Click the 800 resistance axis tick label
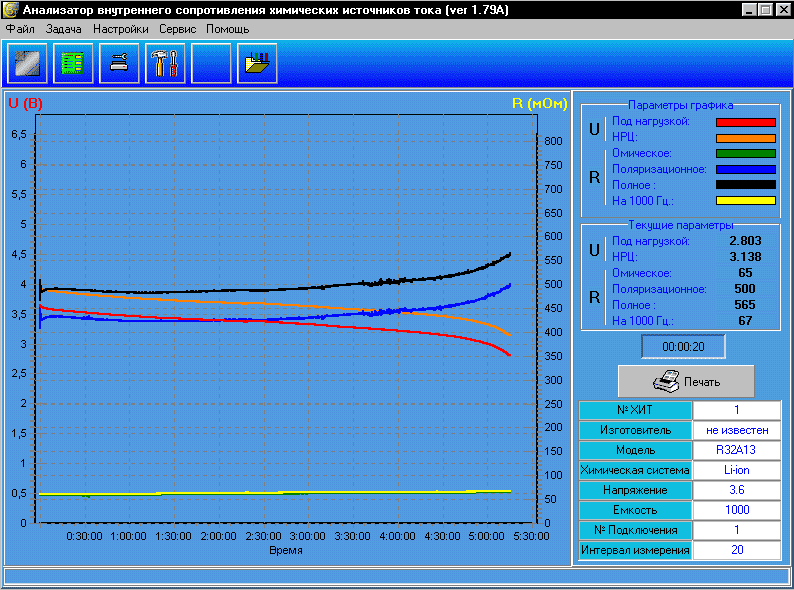Viewport: 794px width, 590px height. point(553,141)
